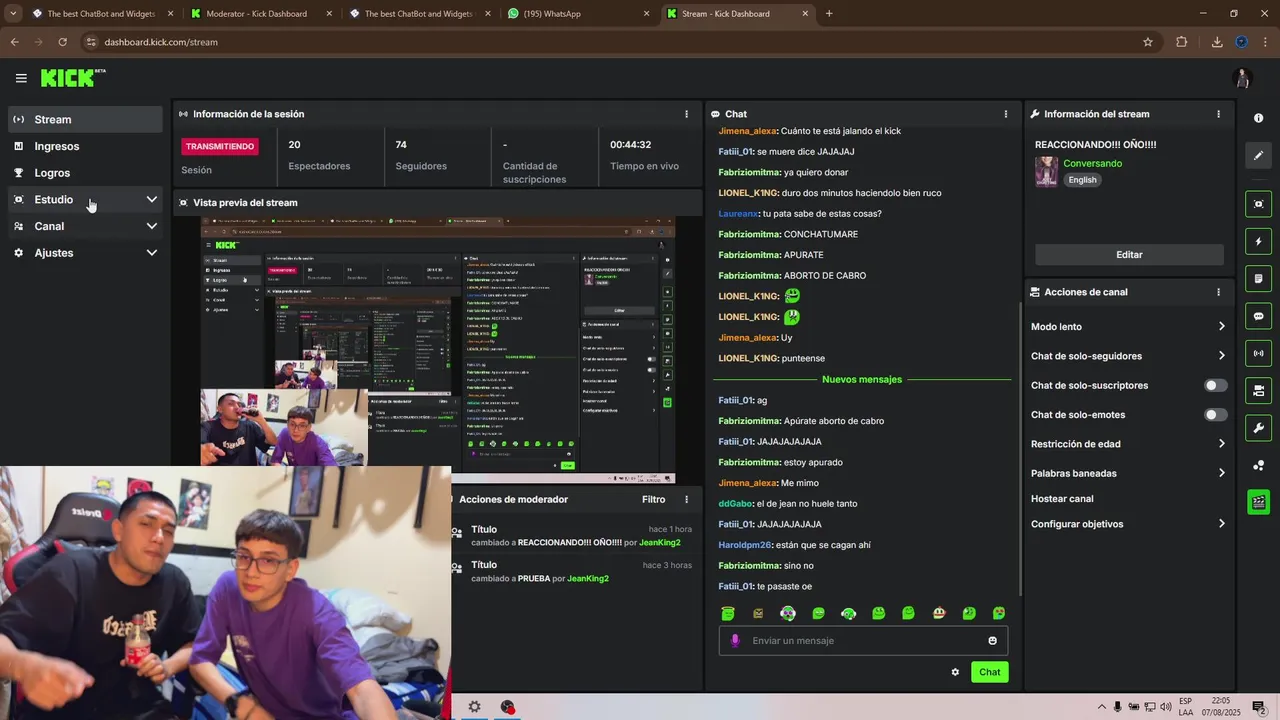Click the volume speaker icon in the system tray
The width and height of the screenshot is (1280, 720).
point(1166,707)
